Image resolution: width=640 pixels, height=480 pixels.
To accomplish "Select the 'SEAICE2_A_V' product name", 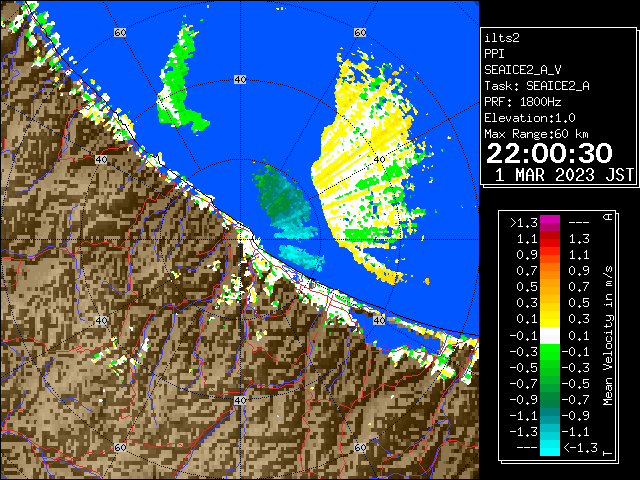I will (x=522, y=70).
